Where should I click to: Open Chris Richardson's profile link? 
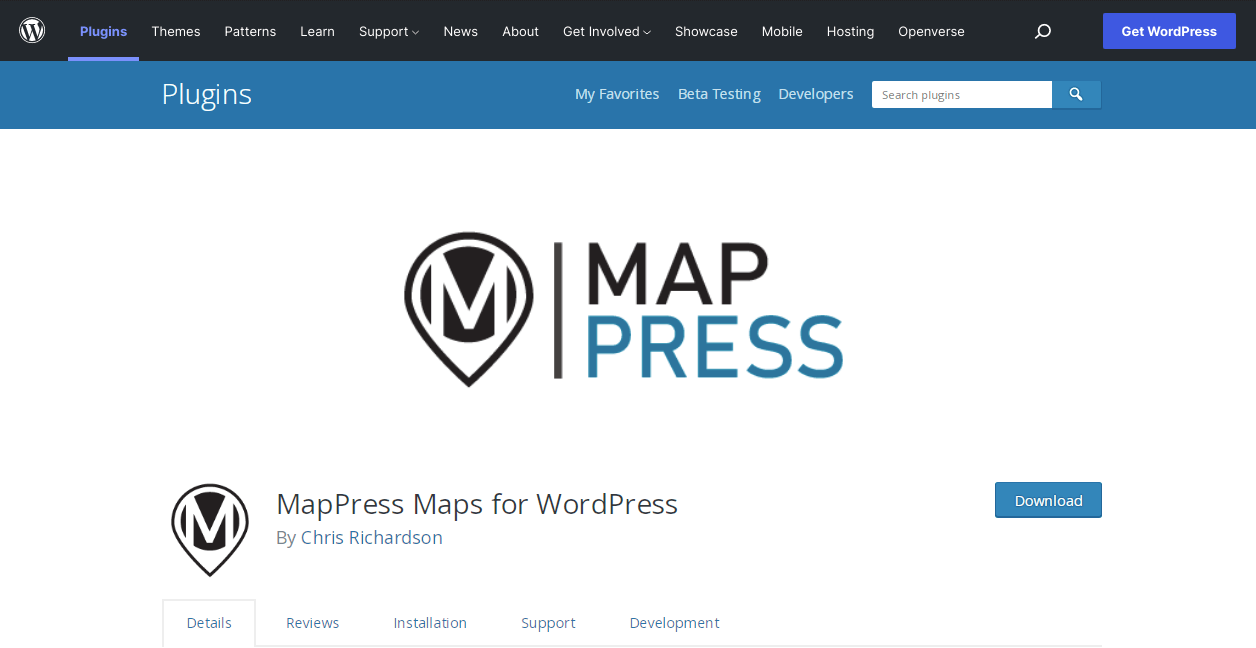coord(371,537)
